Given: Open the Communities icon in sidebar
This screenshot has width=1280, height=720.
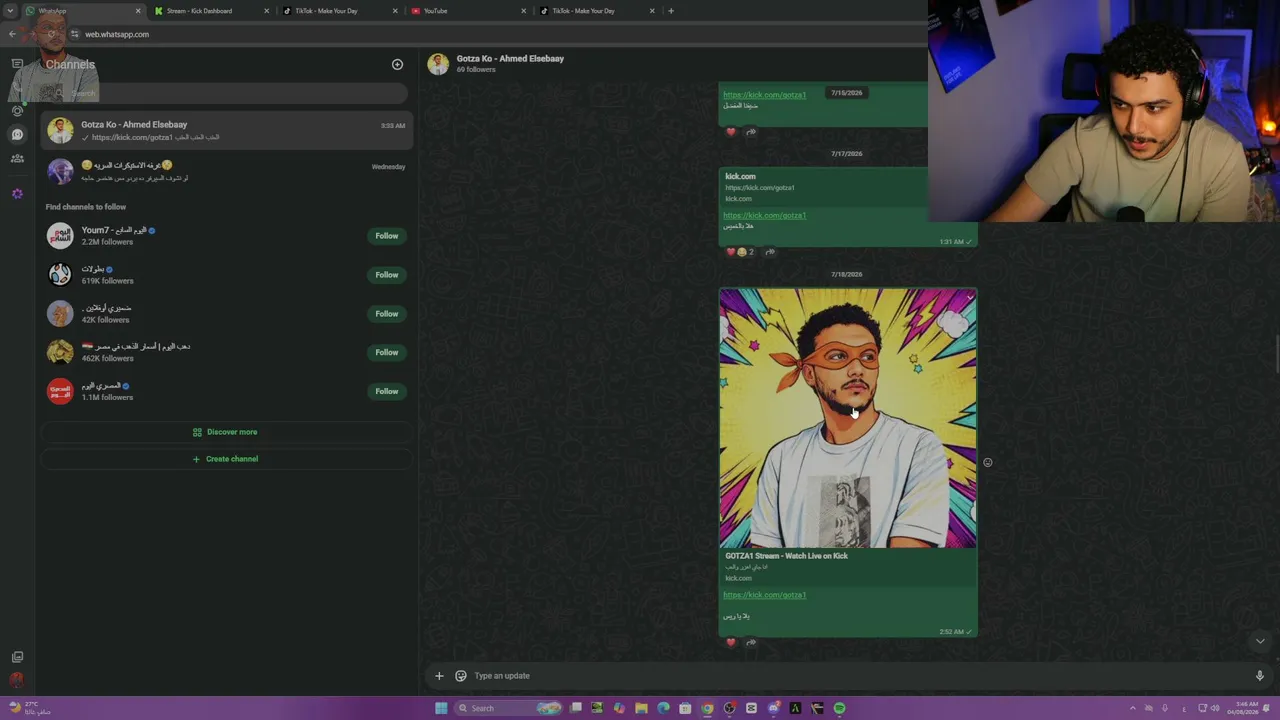Looking at the screenshot, I should pos(17,158).
